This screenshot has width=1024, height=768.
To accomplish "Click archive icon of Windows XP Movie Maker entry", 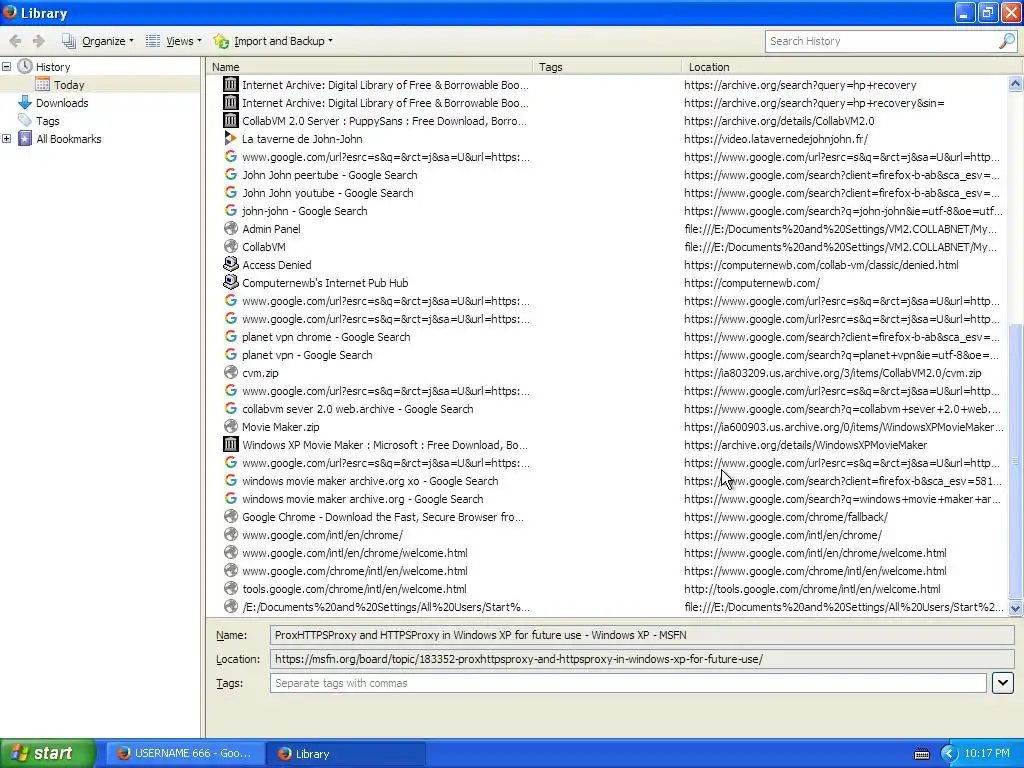I will tap(231, 444).
